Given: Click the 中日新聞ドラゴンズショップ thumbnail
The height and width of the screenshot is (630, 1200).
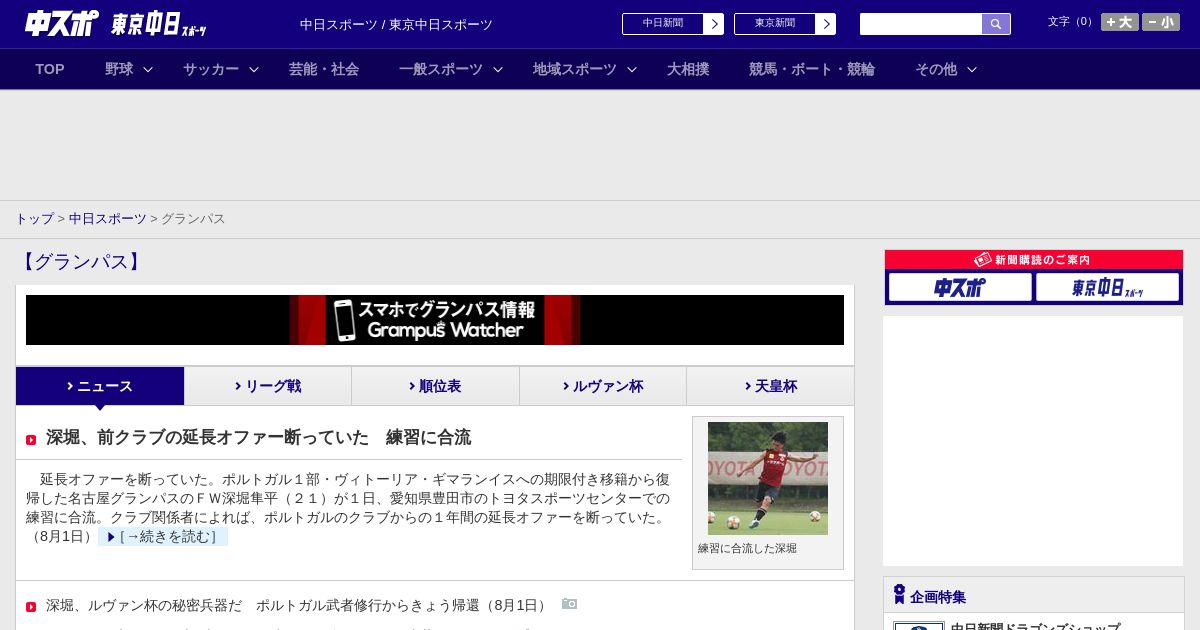Looking at the screenshot, I should 919,626.
